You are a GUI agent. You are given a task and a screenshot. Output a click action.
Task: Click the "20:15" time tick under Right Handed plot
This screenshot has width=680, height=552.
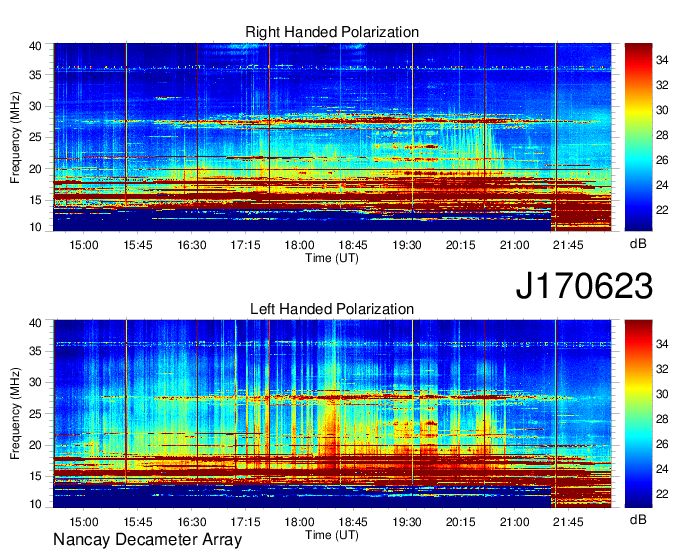(x=461, y=245)
